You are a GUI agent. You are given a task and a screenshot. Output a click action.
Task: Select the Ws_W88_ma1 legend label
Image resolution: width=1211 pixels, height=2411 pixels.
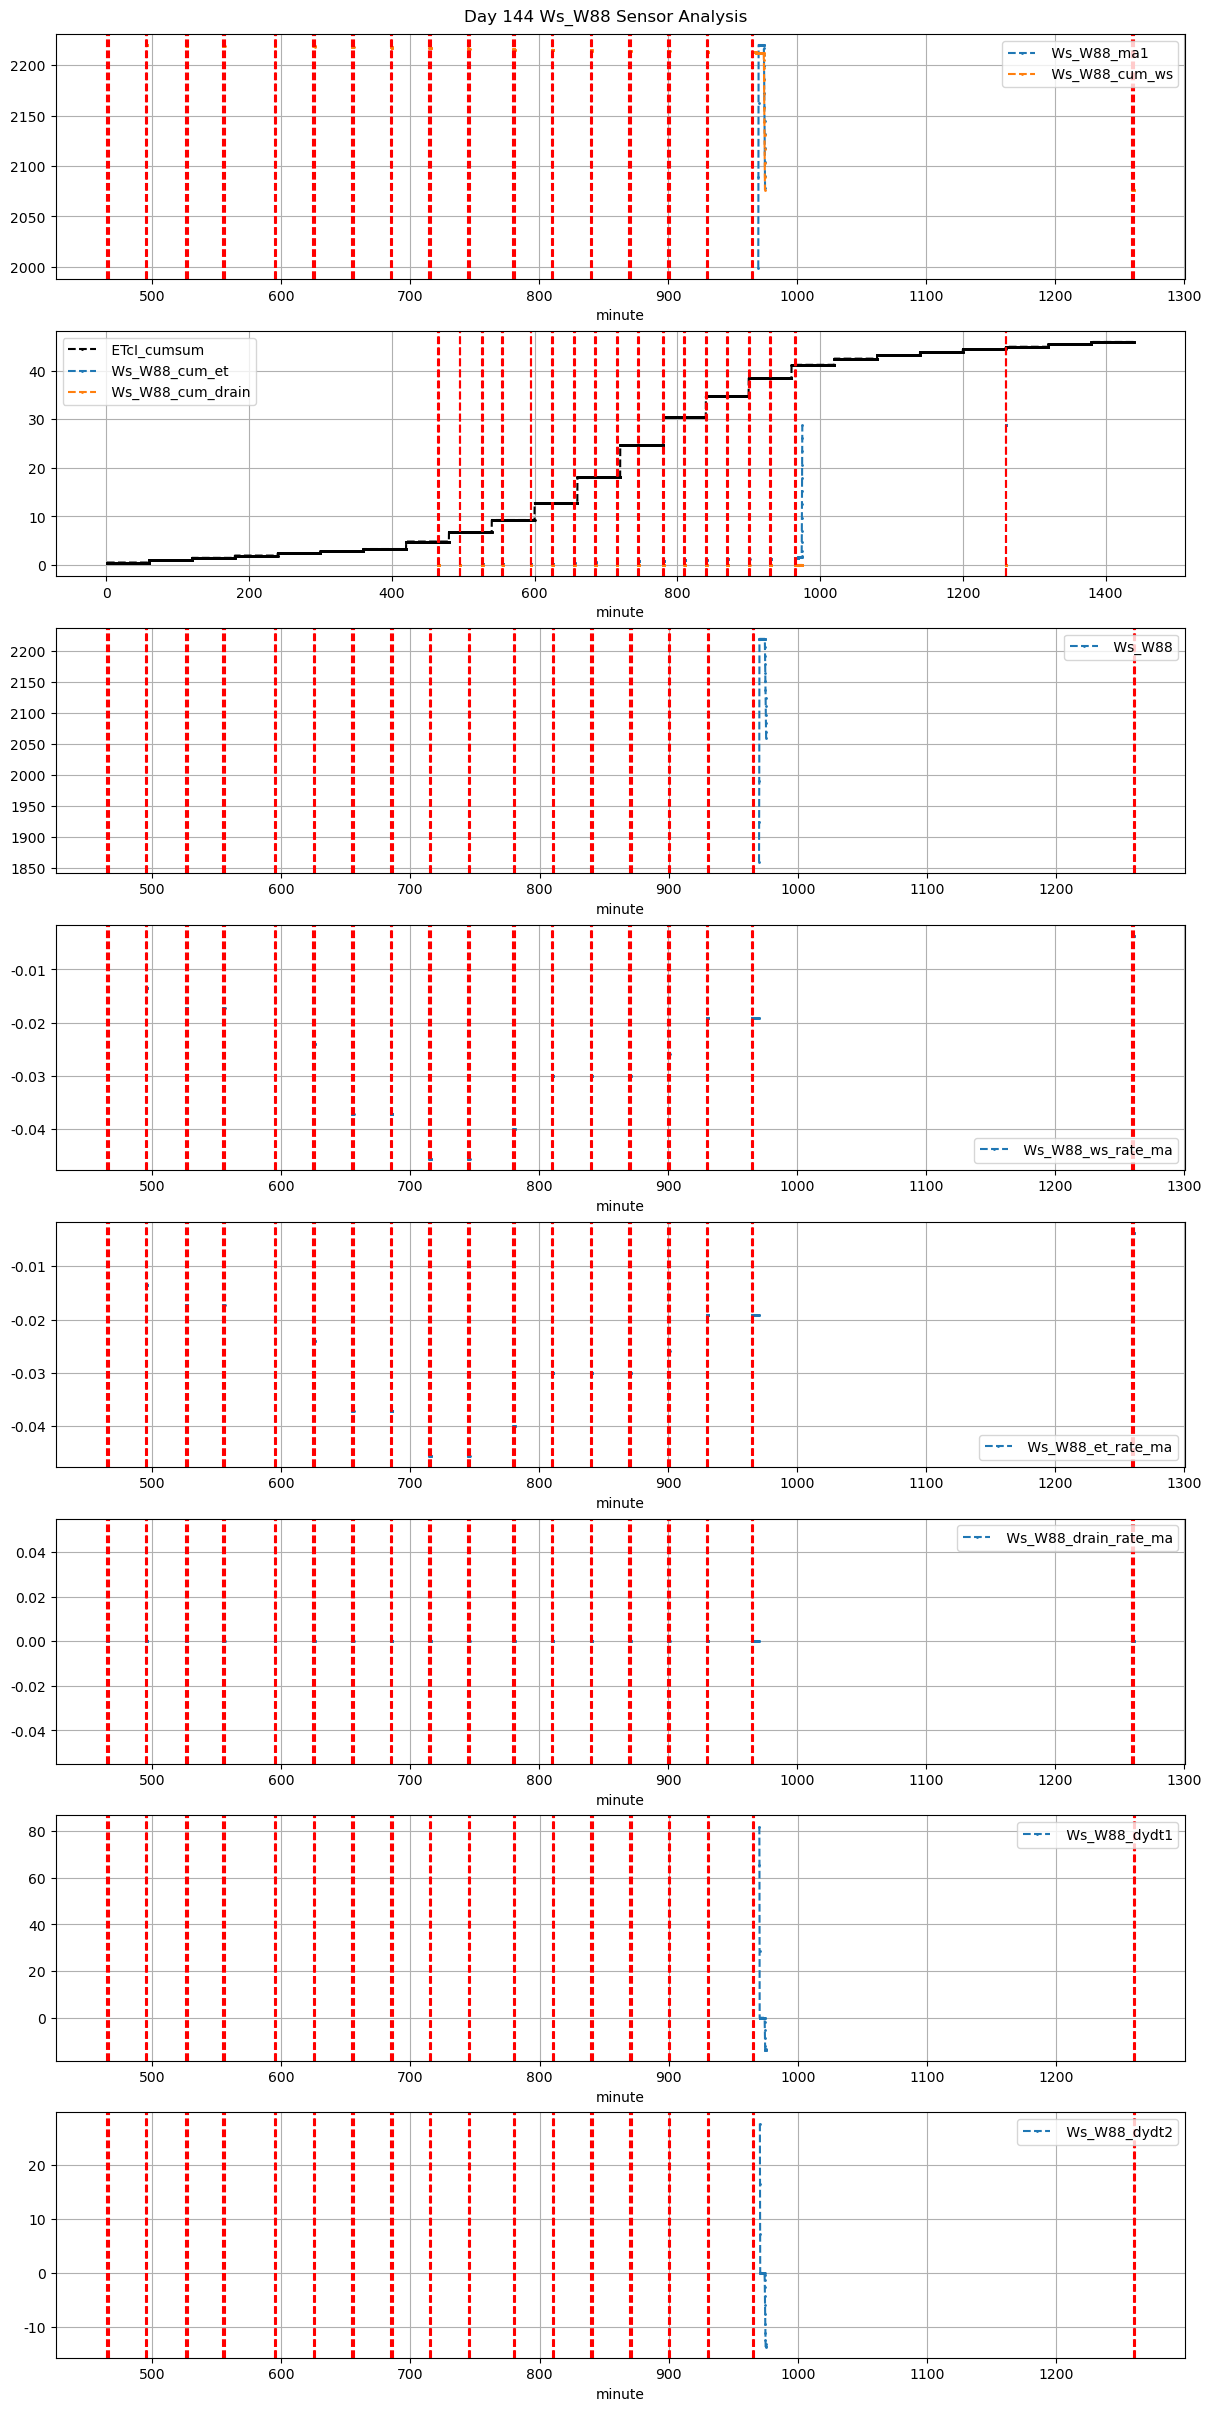click(1099, 53)
